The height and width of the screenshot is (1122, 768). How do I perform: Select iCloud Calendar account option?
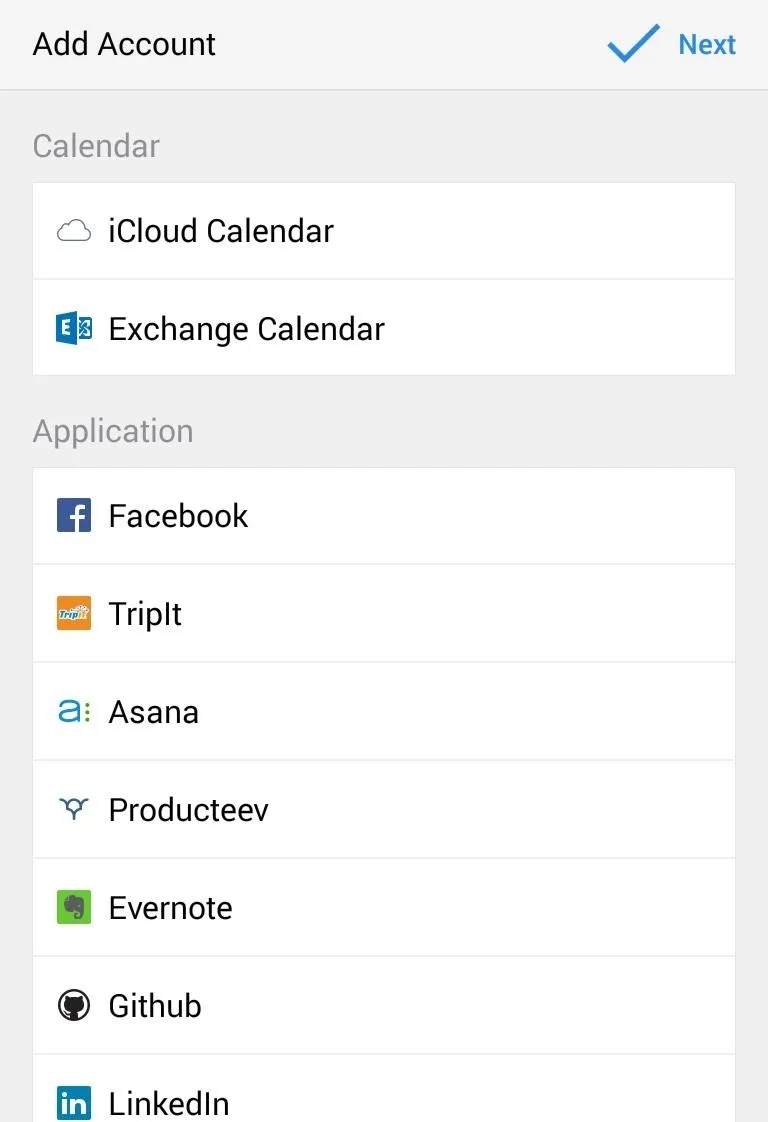384,231
